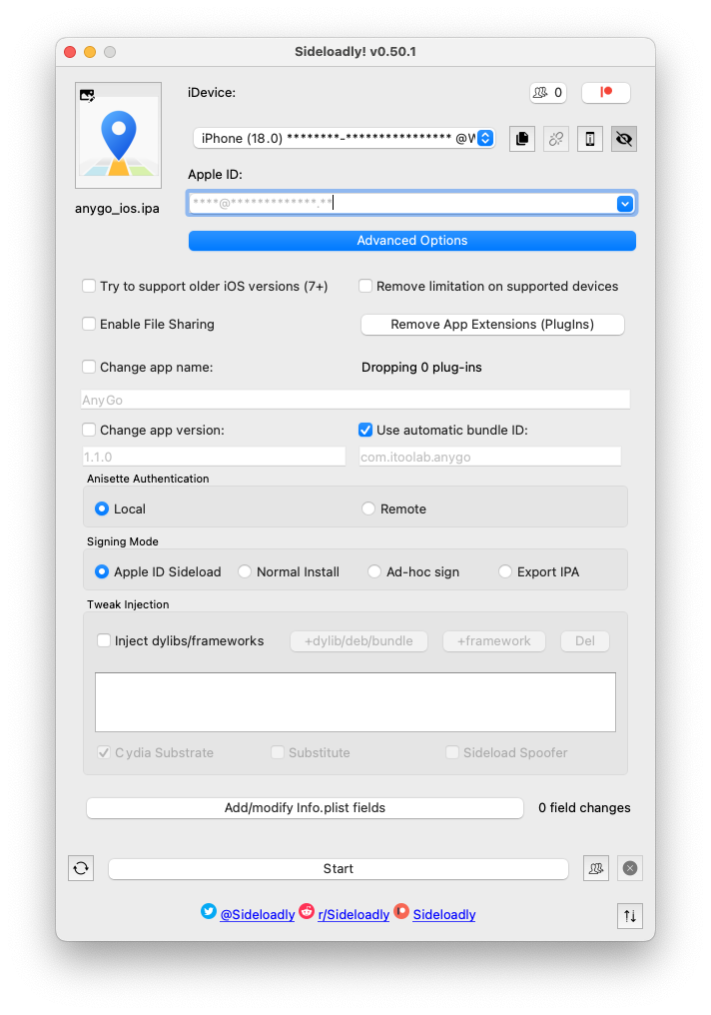Viewport: 711px width, 1015px height.
Task: Open the @Sideloadly Twitter link
Action: coord(258,914)
